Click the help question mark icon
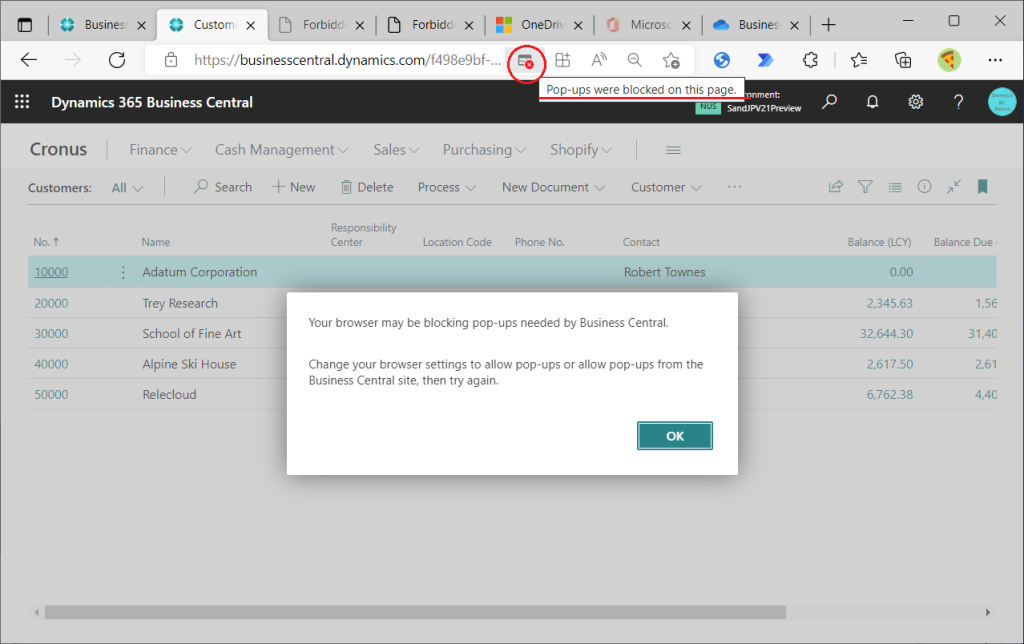 pos(958,102)
